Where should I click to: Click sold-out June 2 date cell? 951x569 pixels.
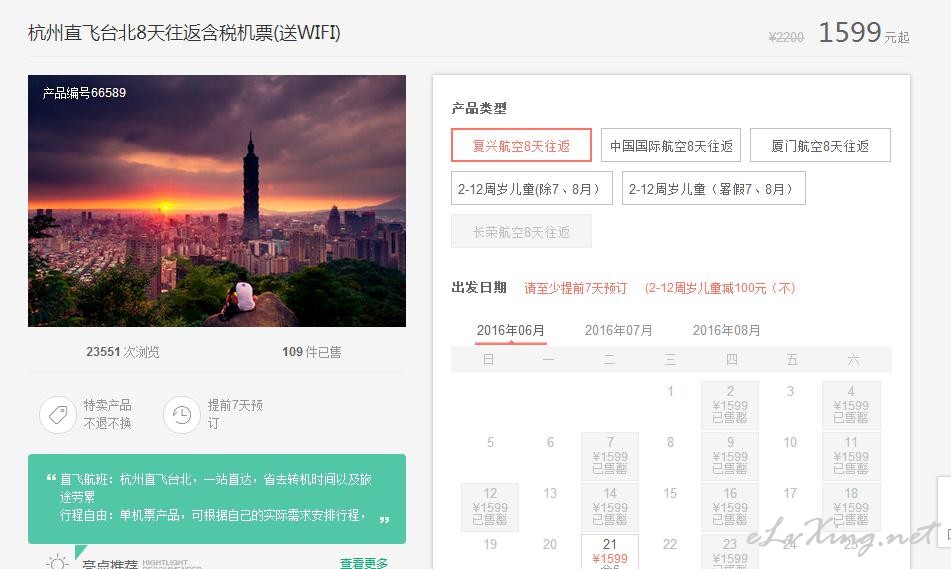pyautogui.click(x=730, y=405)
